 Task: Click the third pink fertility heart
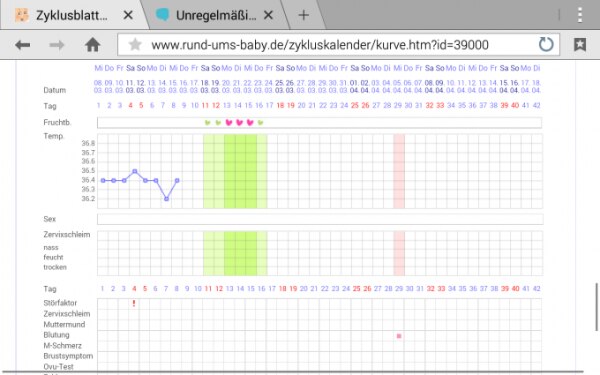250,122
